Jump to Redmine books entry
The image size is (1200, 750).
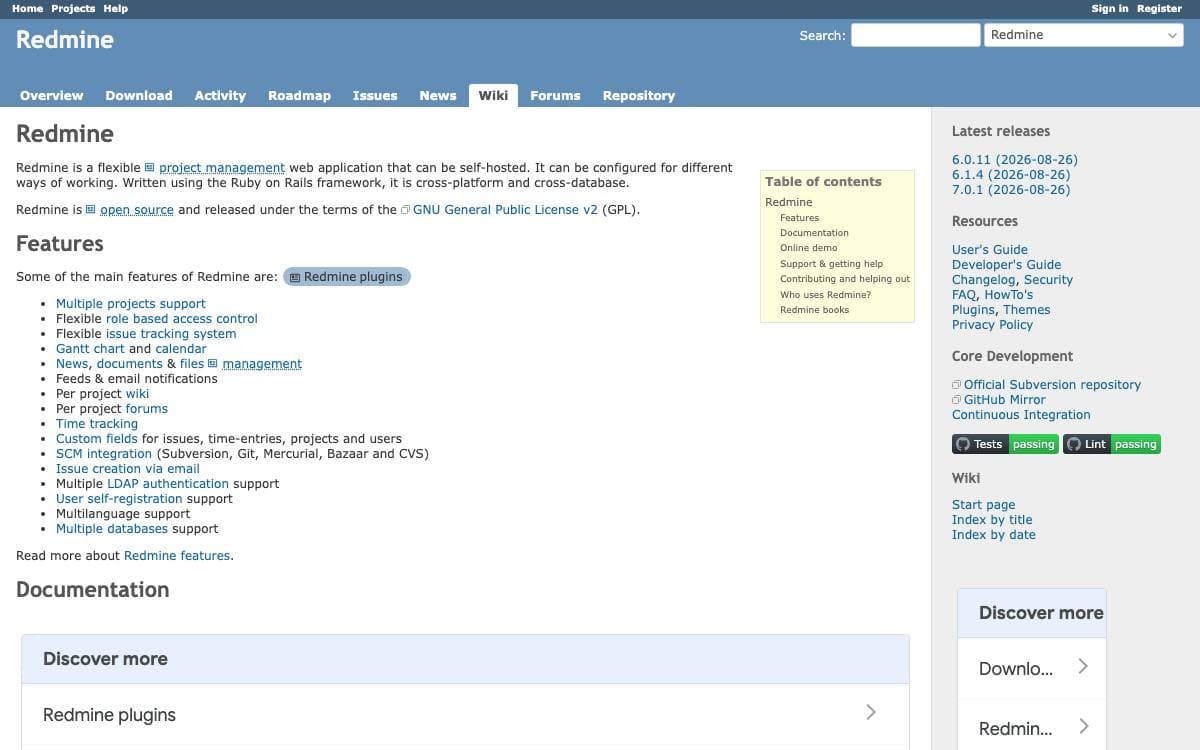(814, 310)
